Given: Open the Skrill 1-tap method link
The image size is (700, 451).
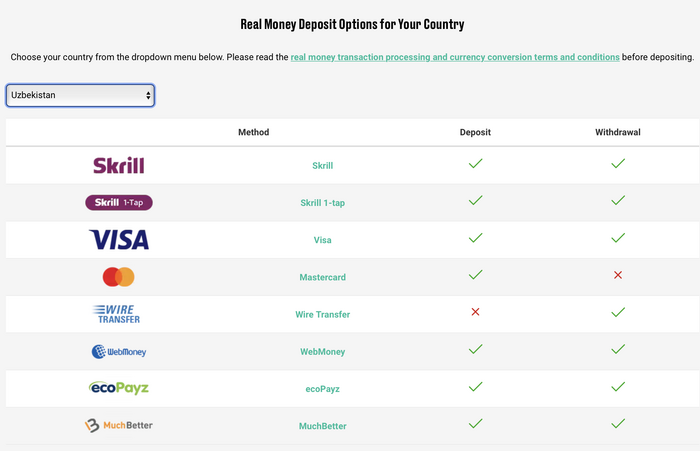Looking at the screenshot, I should coord(322,203).
